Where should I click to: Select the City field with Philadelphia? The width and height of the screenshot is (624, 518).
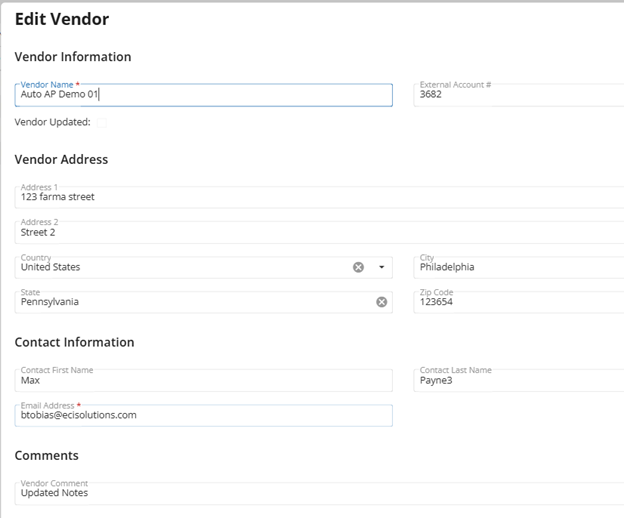(519, 267)
